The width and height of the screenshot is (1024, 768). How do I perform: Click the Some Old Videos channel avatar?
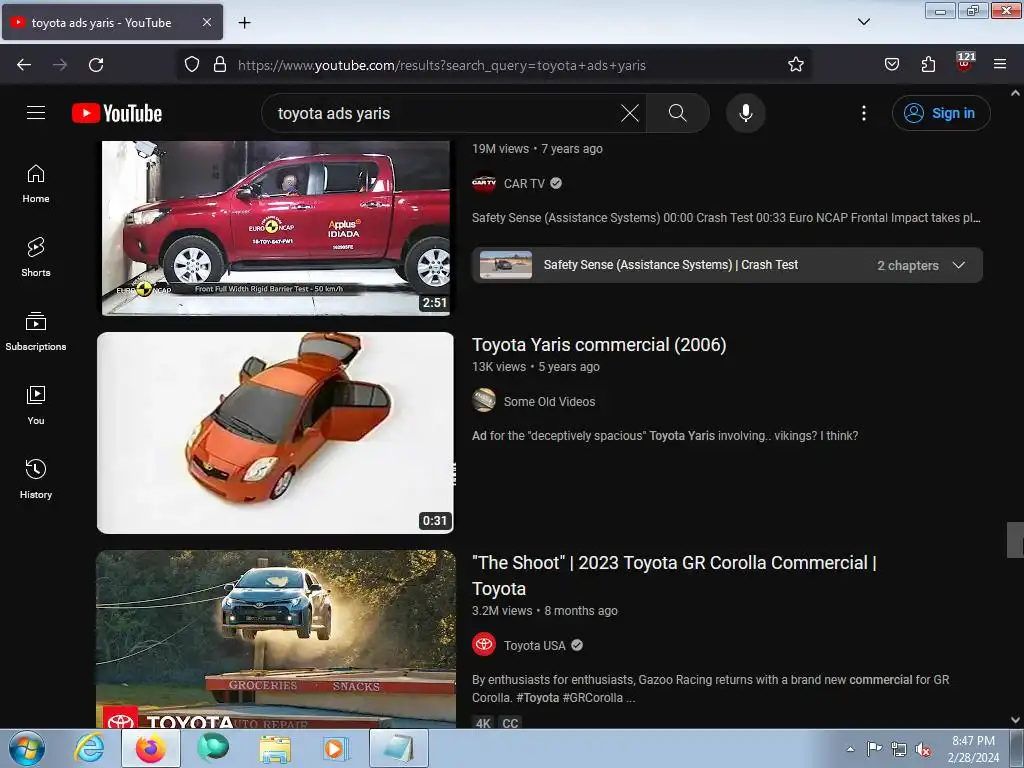pyautogui.click(x=484, y=400)
